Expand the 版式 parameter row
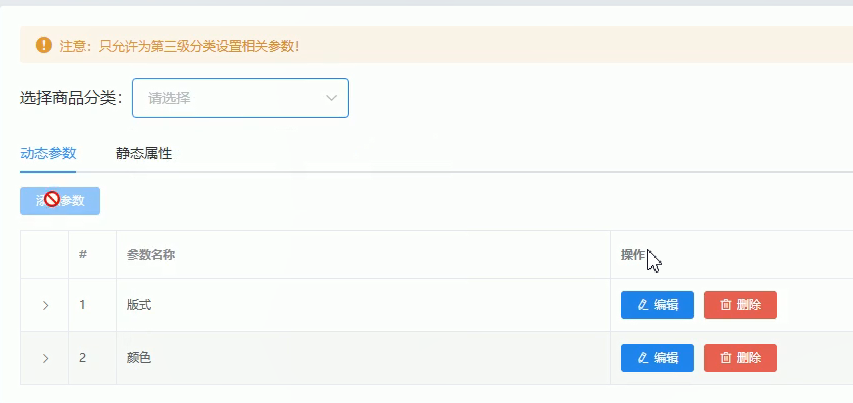The height and width of the screenshot is (403, 853). coord(46,306)
